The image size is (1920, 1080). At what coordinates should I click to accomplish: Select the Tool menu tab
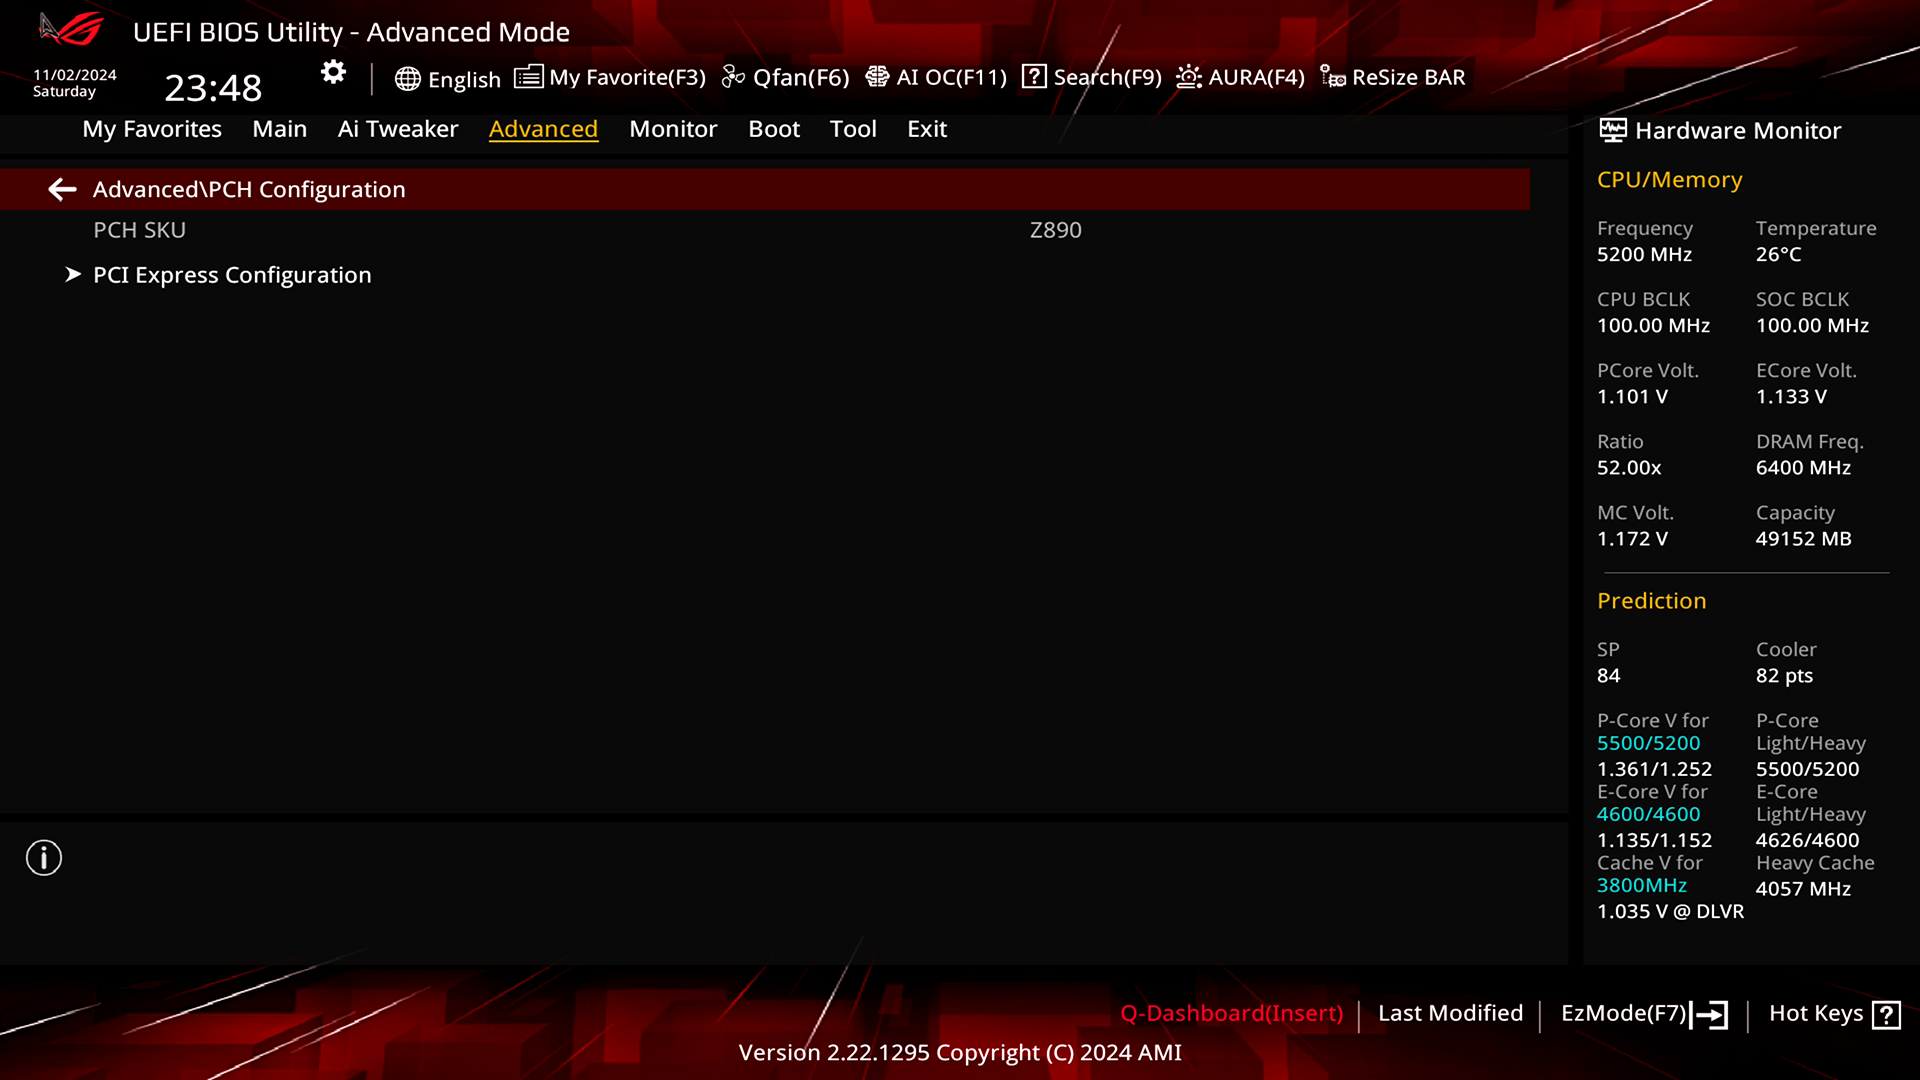pyautogui.click(x=853, y=128)
